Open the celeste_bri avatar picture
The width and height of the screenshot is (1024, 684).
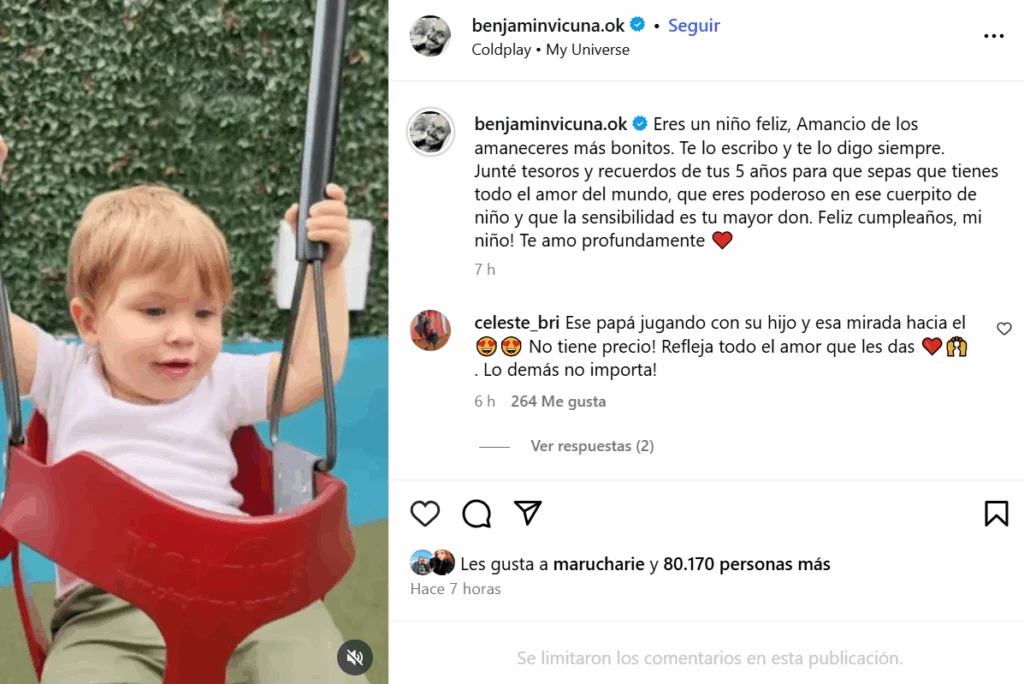click(430, 331)
